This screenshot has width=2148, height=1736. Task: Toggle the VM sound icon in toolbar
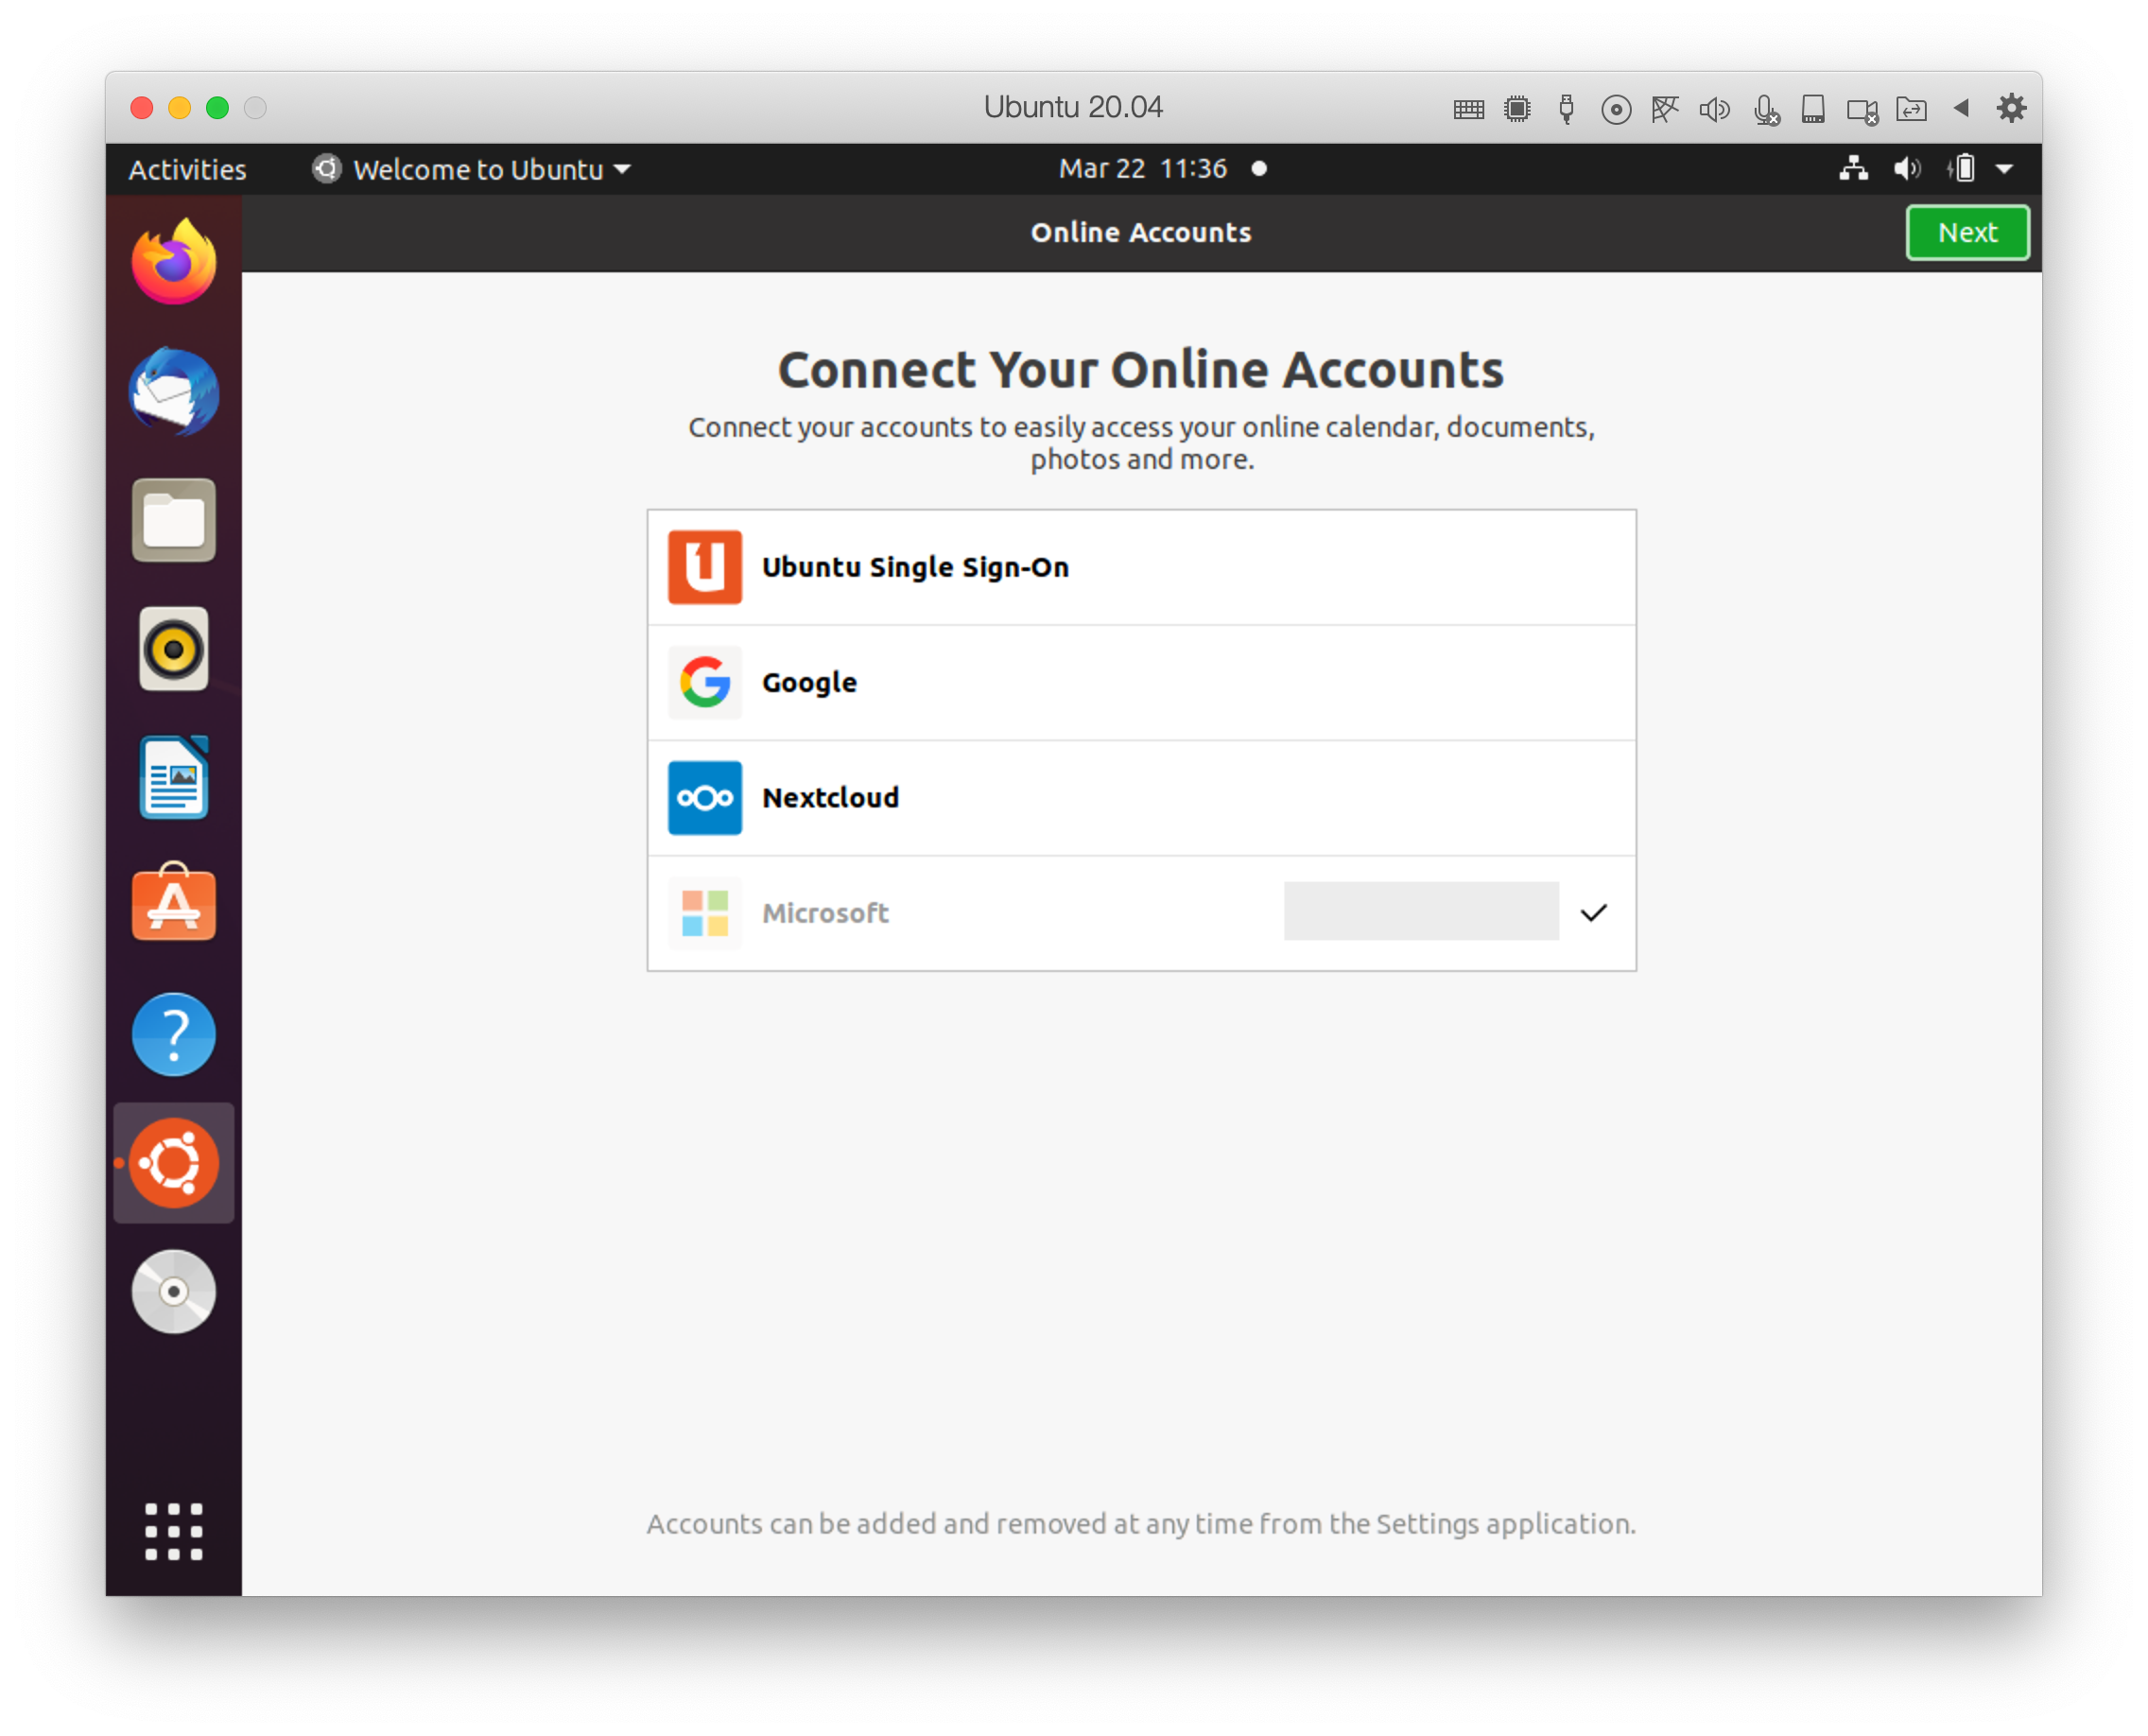coord(1714,109)
